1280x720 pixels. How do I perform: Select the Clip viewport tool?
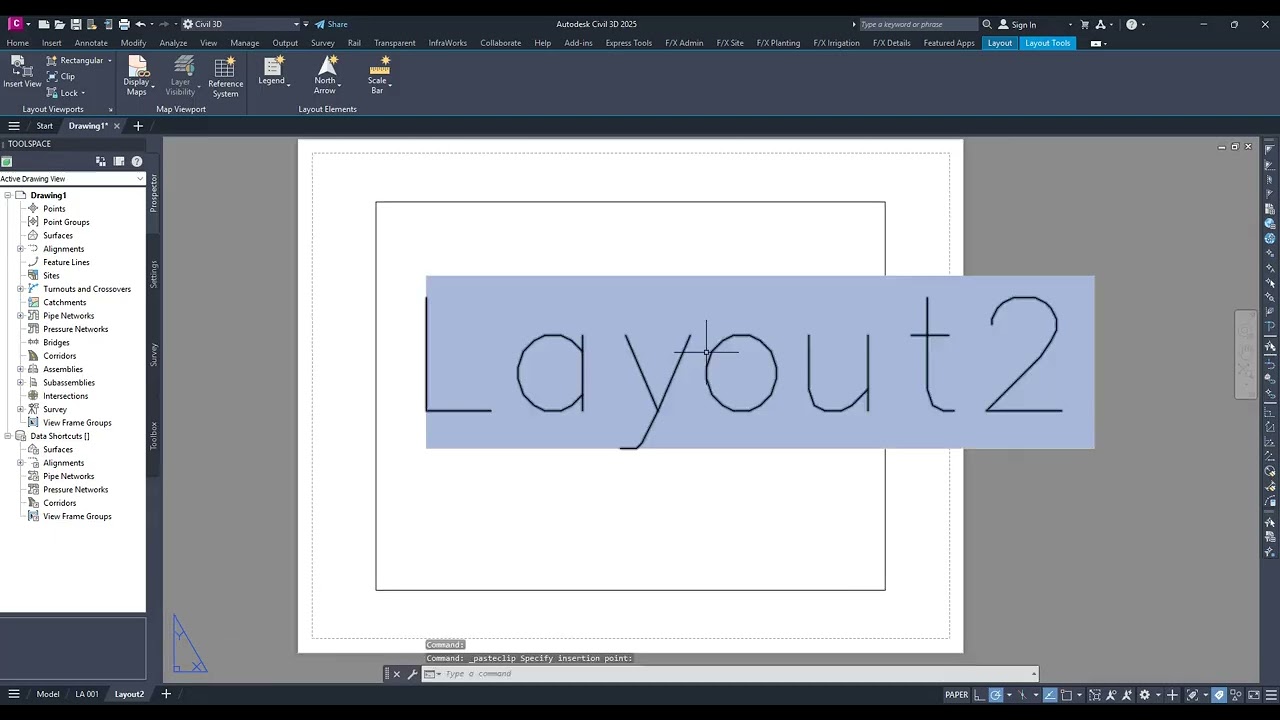point(60,76)
